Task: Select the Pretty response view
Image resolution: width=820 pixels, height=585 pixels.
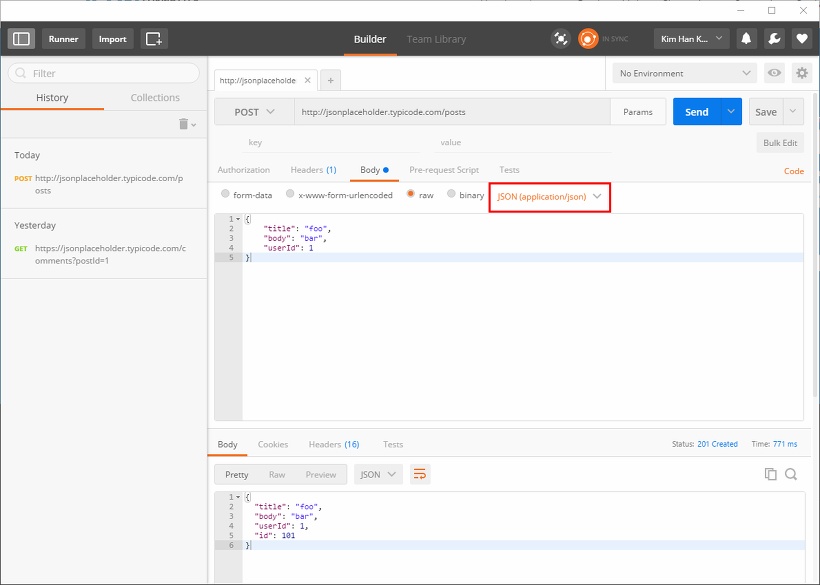Action: click(x=236, y=475)
